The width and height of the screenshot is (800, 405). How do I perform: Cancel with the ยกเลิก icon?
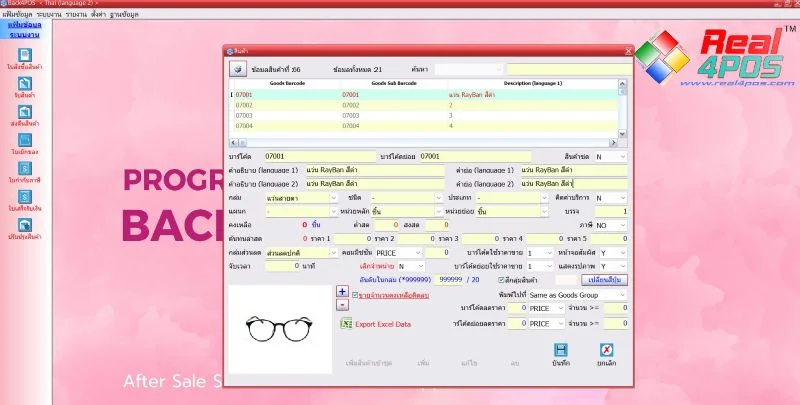click(606, 349)
